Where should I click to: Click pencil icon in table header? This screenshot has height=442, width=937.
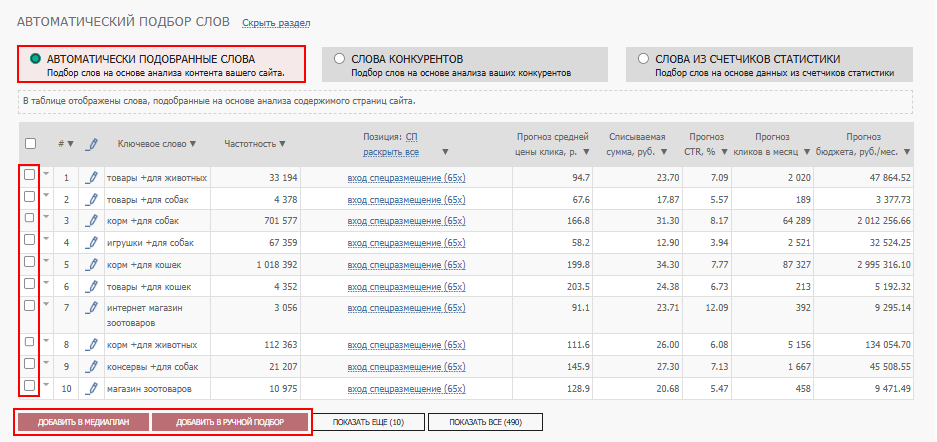click(x=92, y=144)
